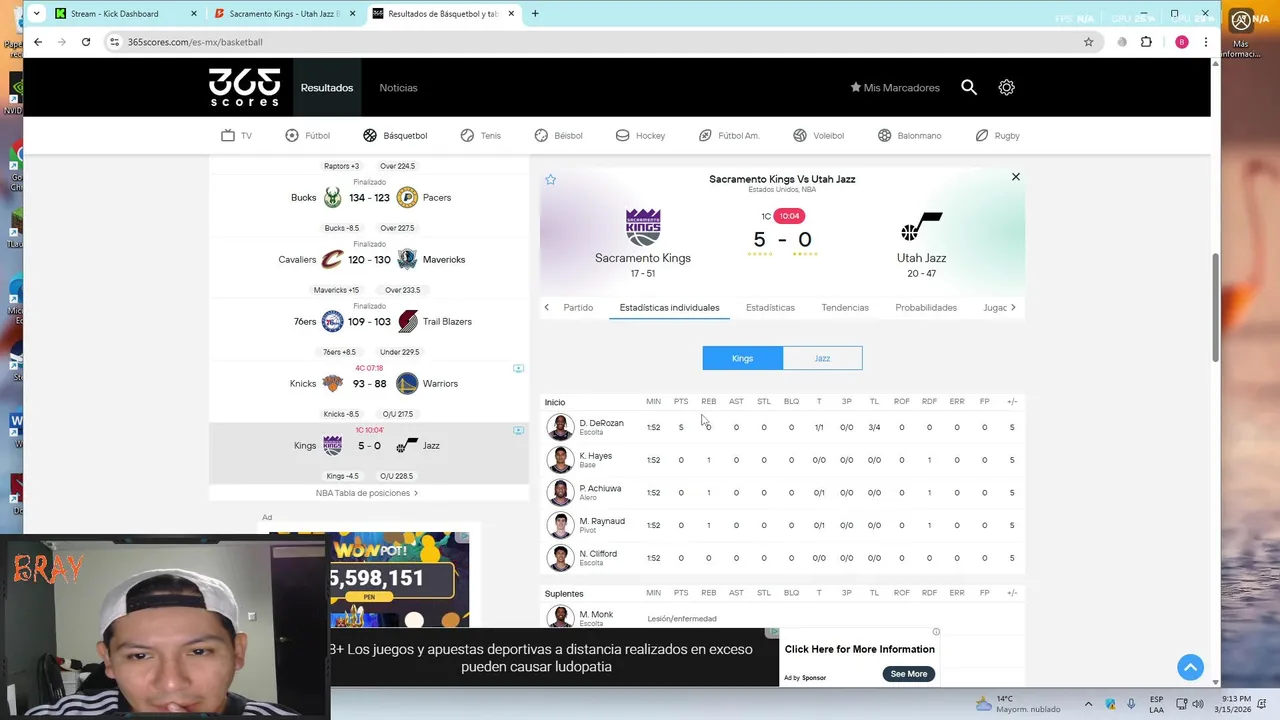This screenshot has height=720, width=1280.
Task: Click the TV icon on Knicks-Warriors game
Action: coord(518,369)
